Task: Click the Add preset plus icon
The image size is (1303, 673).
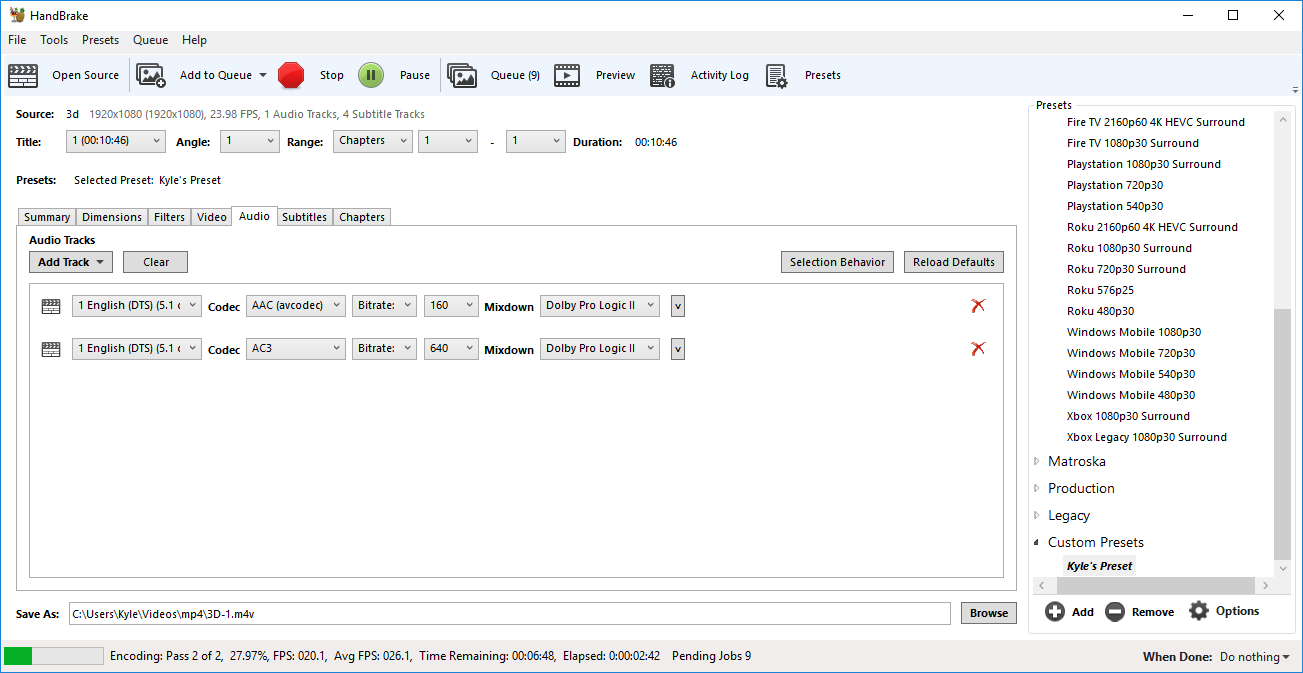Action: (x=1055, y=611)
